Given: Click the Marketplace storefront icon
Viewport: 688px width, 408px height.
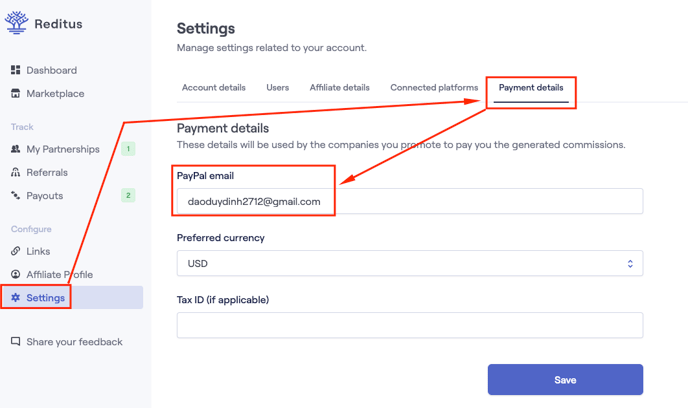Looking at the screenshot, I should click(15, 93).
